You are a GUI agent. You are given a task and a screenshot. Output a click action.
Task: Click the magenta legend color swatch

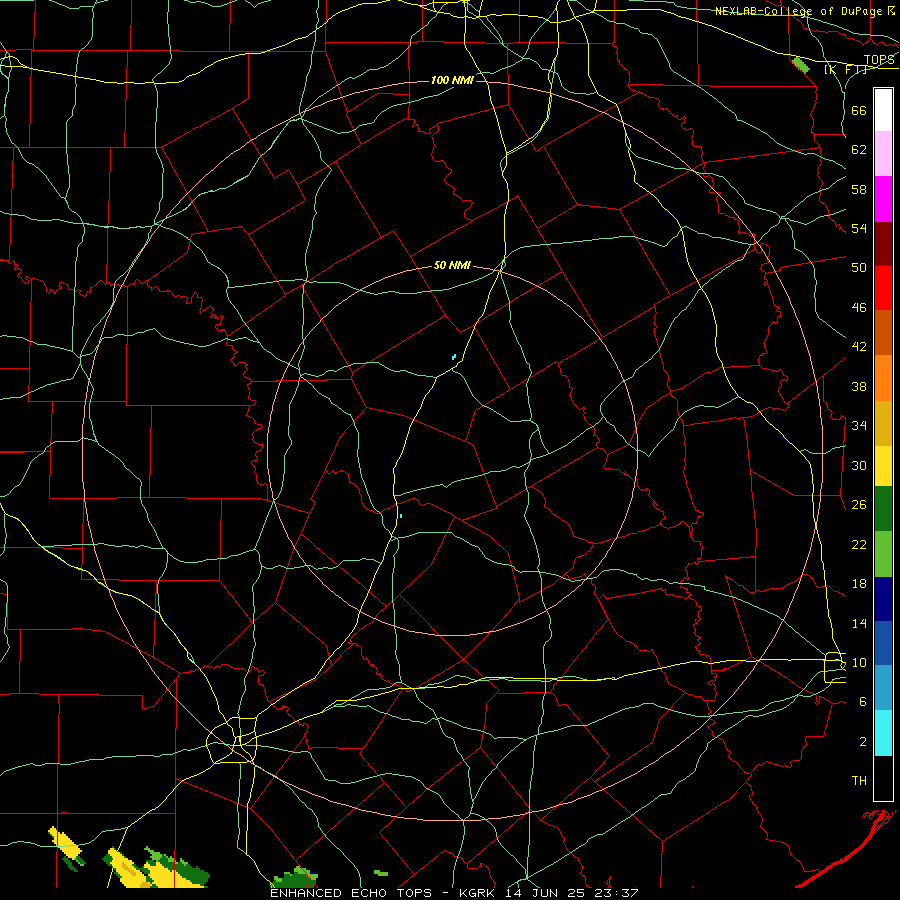pyautogui.click(x=883, y=199)
